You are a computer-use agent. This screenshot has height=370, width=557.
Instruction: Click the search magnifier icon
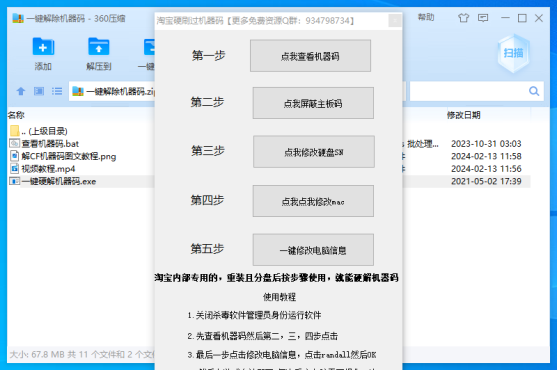pos(534,91)
